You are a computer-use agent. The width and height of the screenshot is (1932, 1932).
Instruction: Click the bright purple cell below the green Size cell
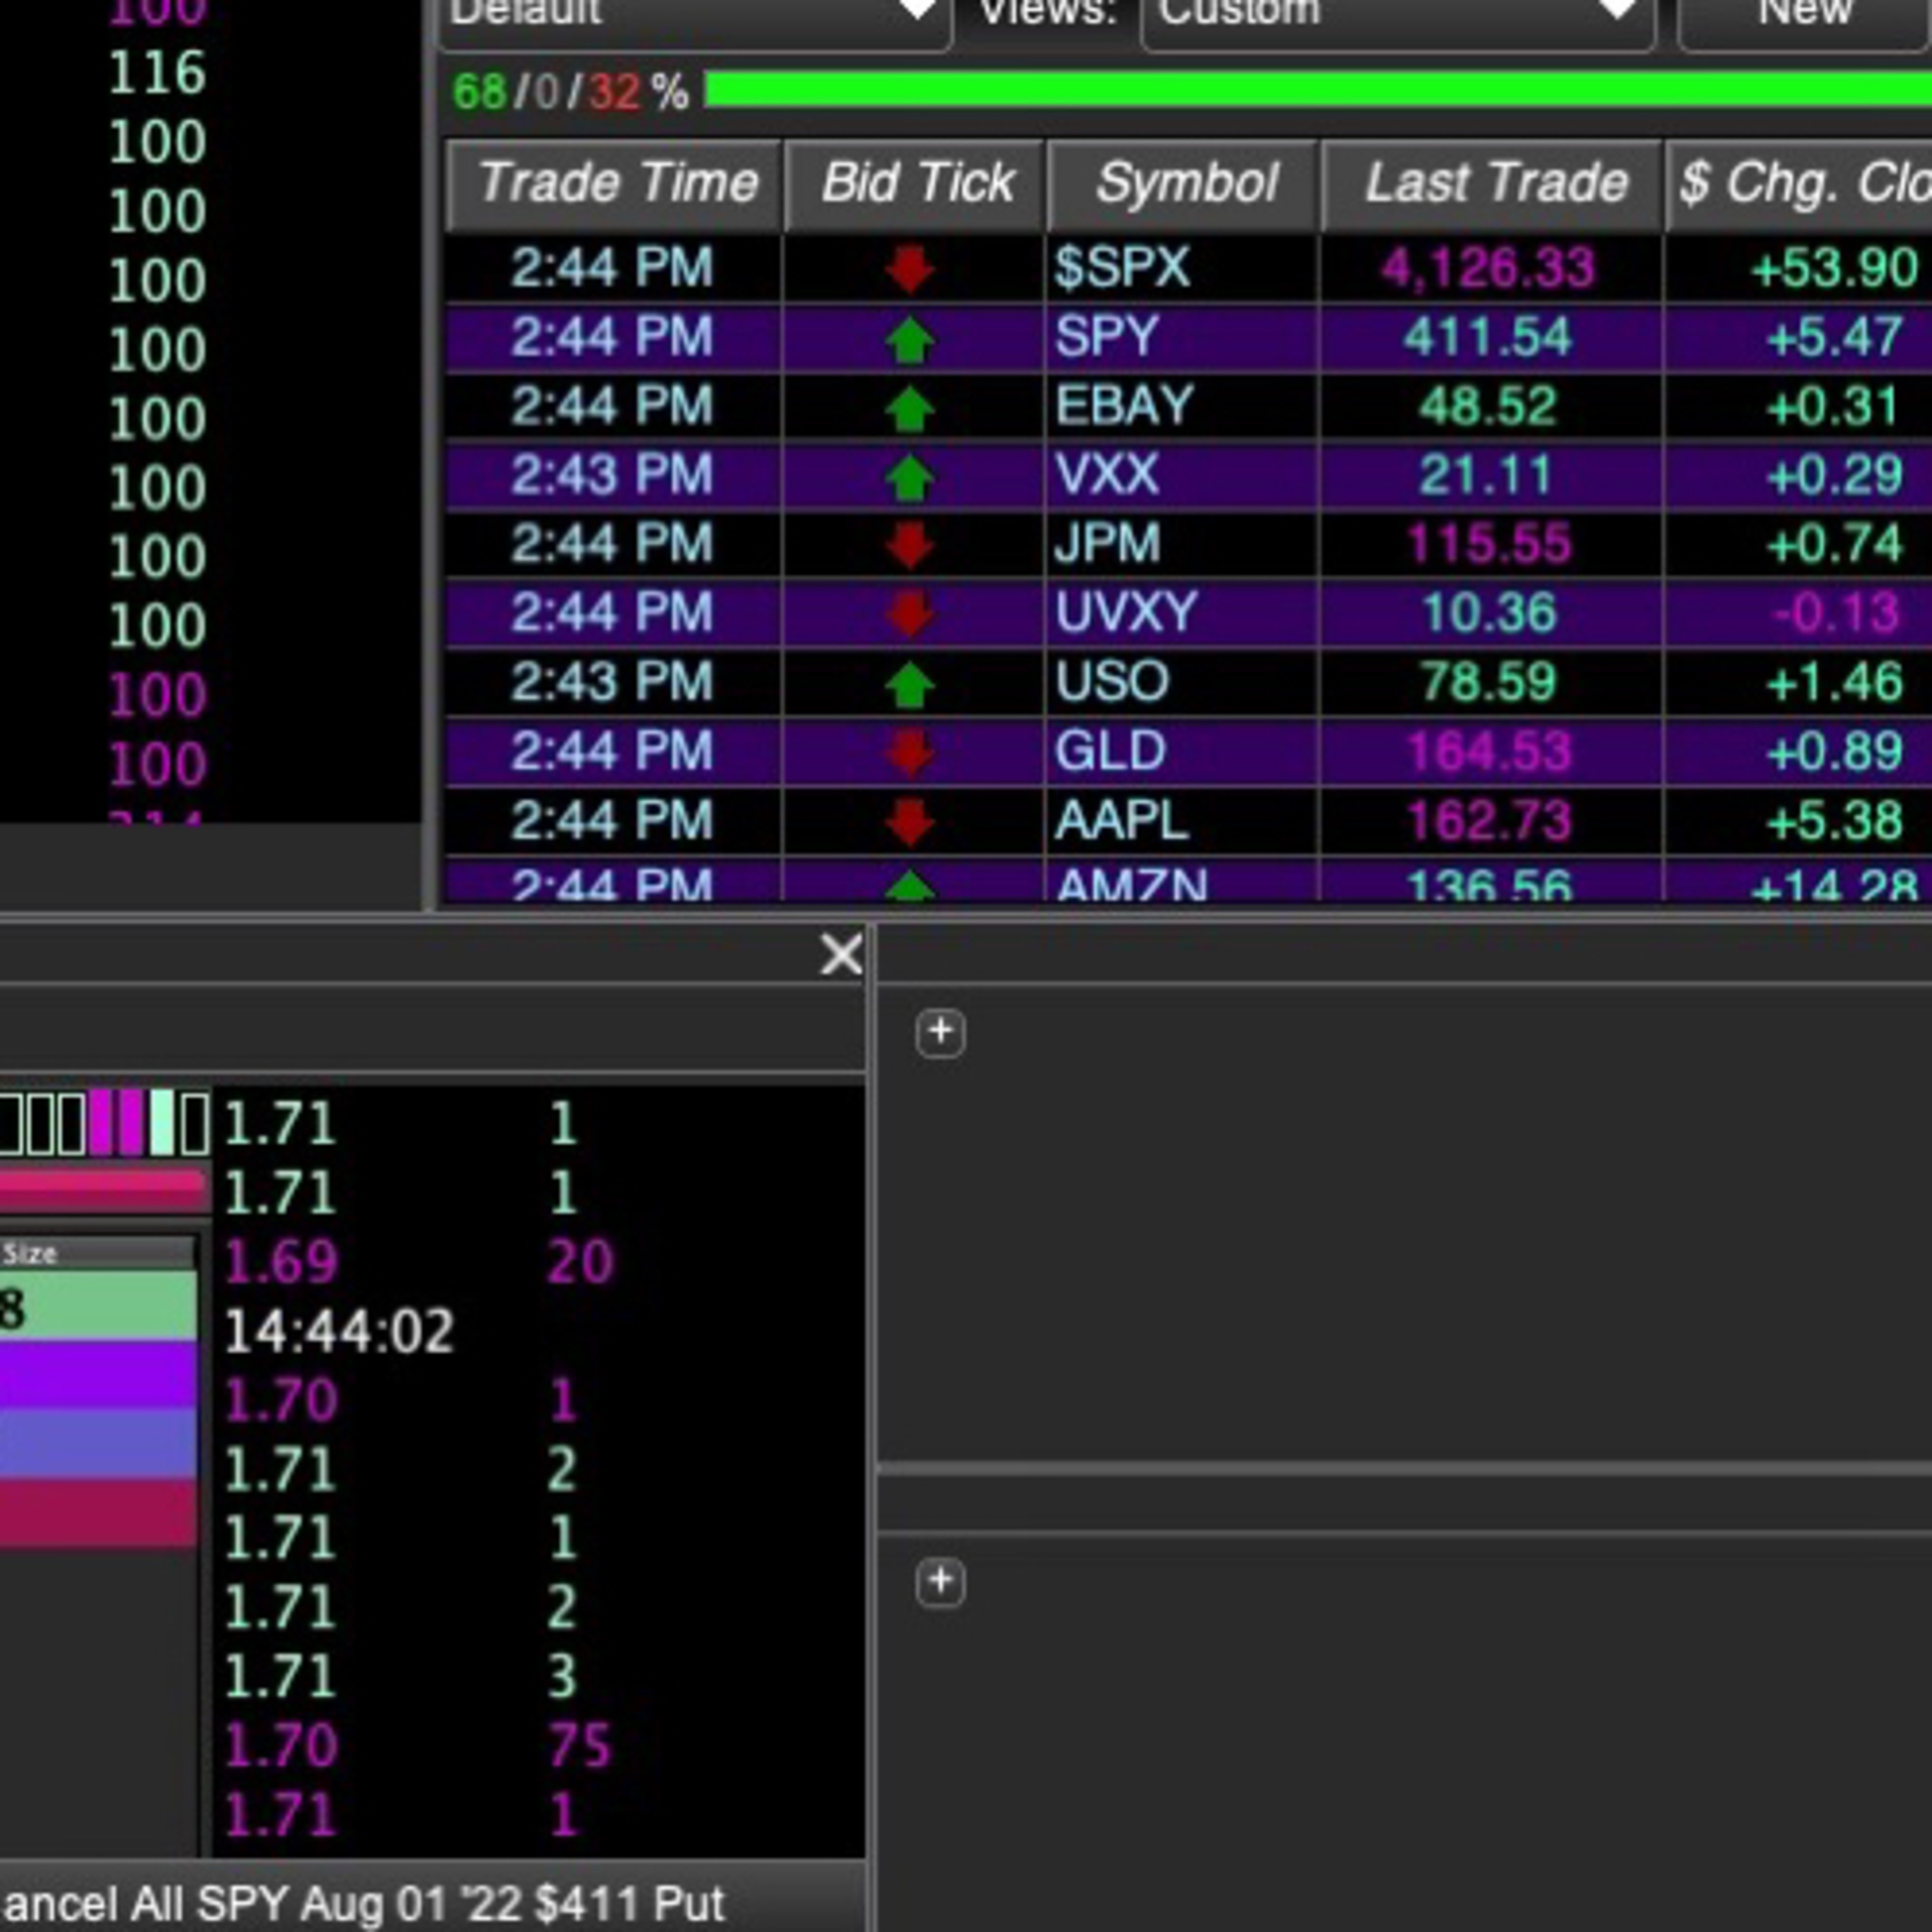pyautogui.click(x=97, y=1375)
